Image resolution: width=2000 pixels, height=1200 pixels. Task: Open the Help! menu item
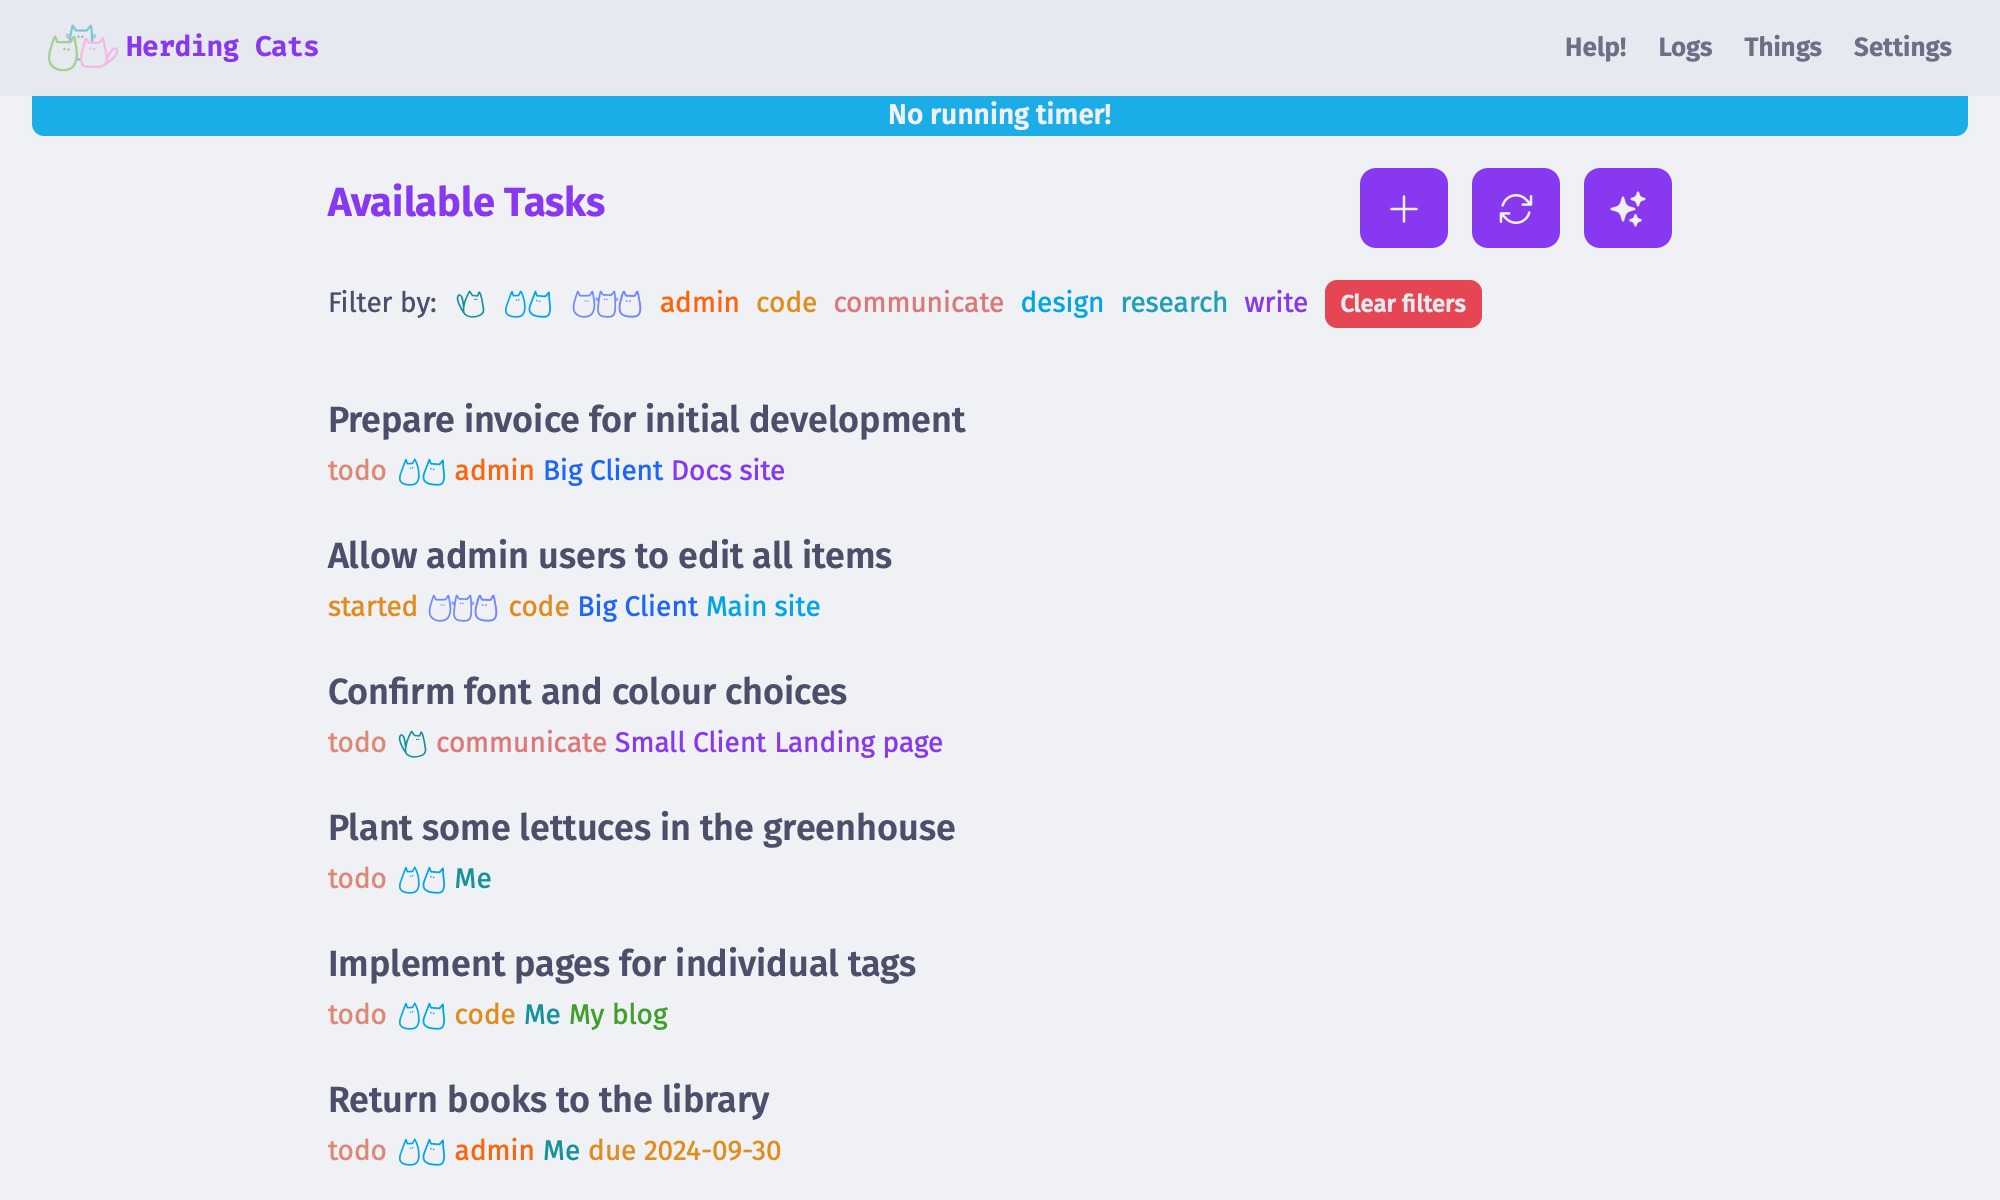[1594, 47]
